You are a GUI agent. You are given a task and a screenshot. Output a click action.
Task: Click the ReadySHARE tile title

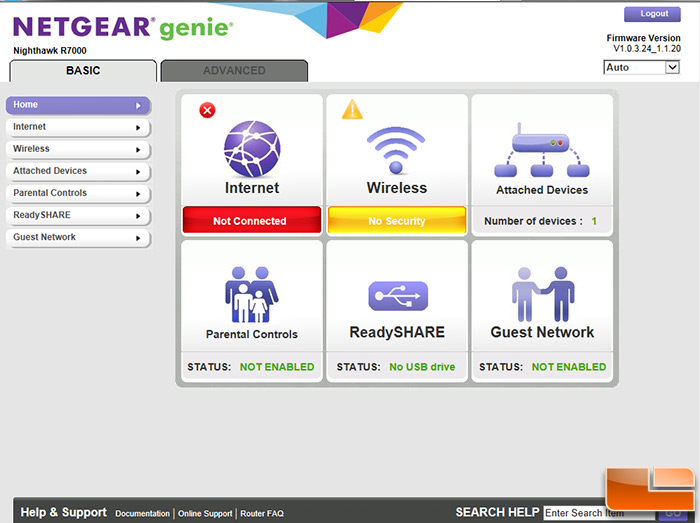[397, 332]
